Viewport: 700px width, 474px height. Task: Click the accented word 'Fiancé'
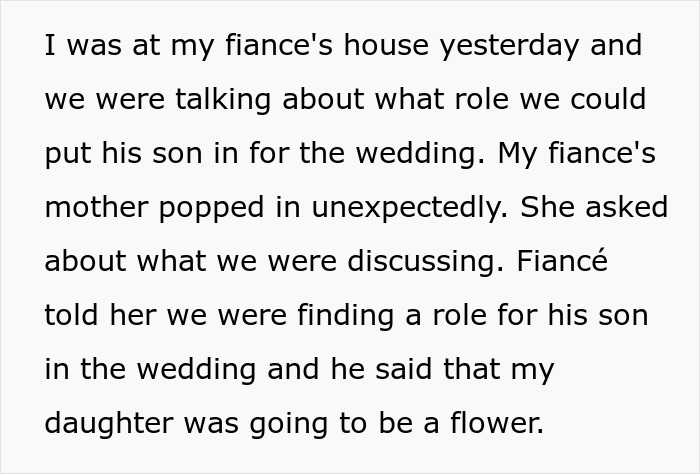562,260
